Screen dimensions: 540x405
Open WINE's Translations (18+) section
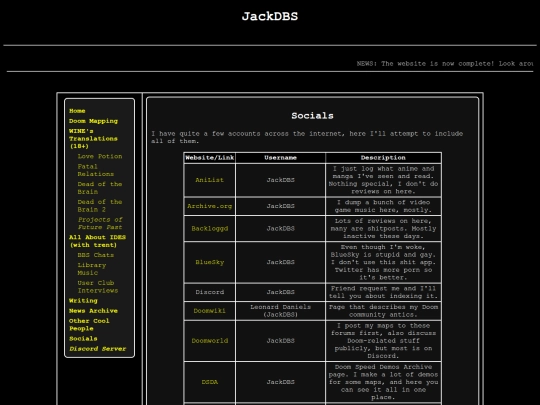(93, 138)
